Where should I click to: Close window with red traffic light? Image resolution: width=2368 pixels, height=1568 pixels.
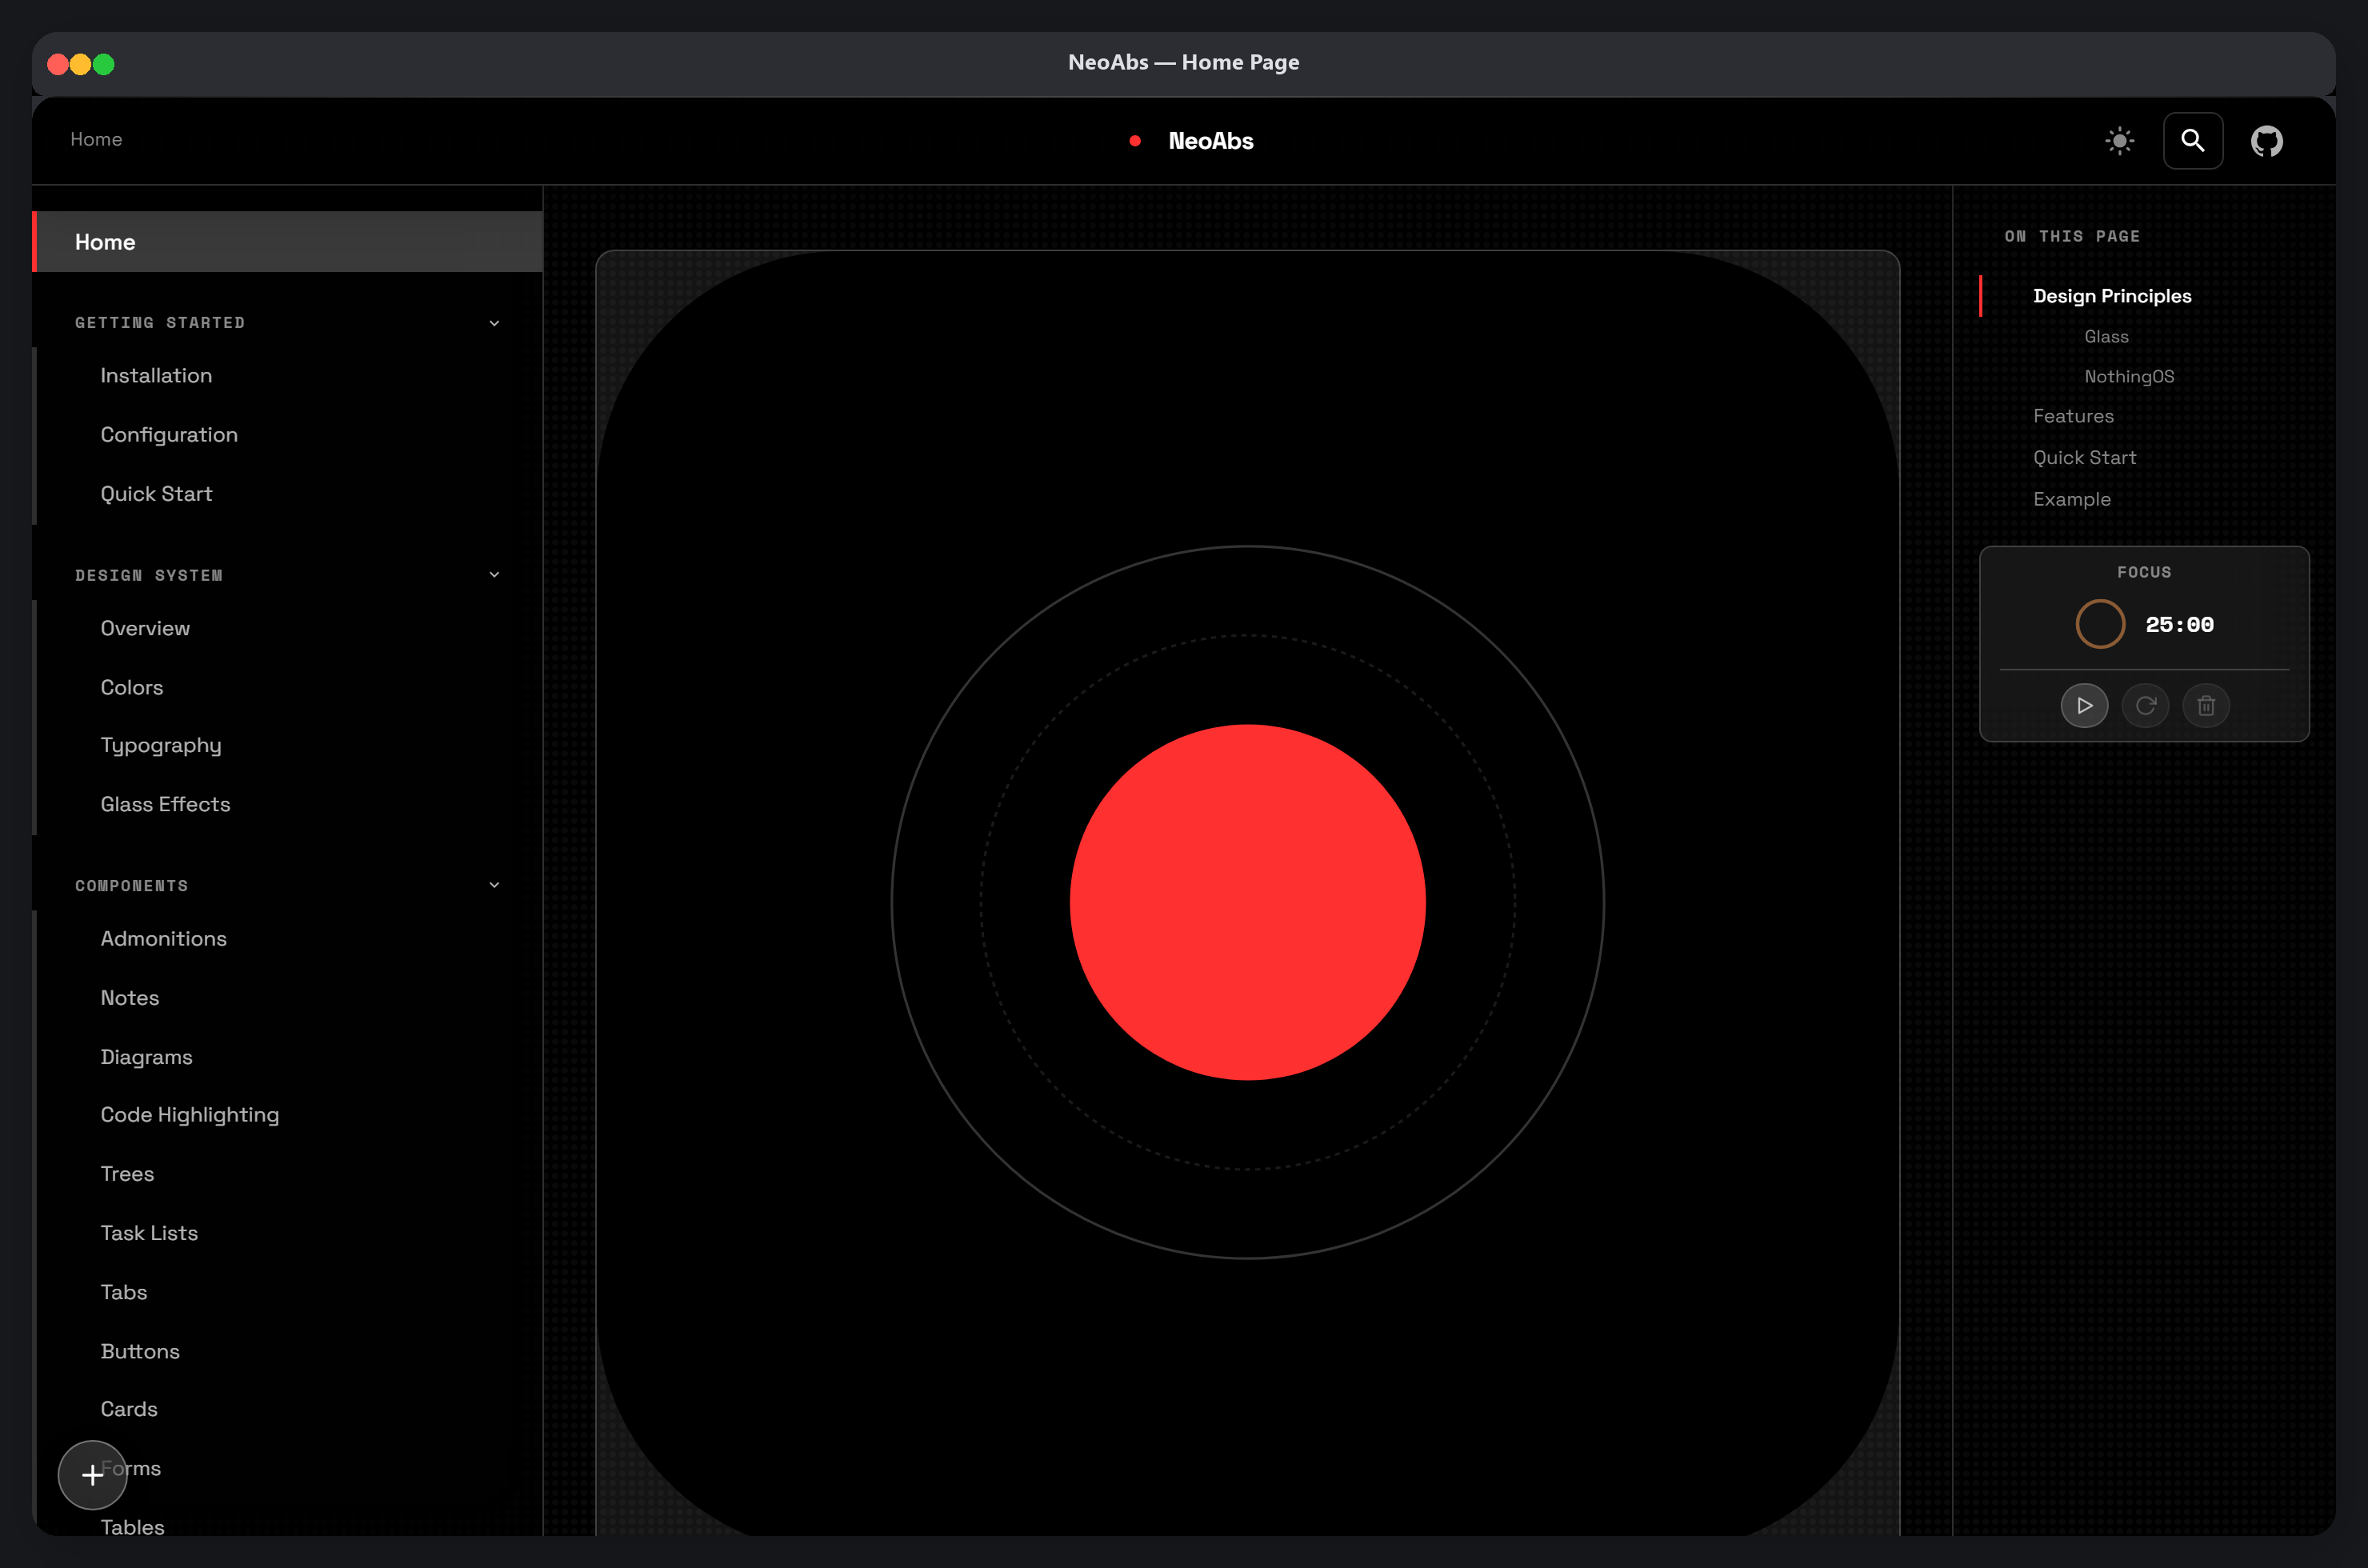coord(58,64)
